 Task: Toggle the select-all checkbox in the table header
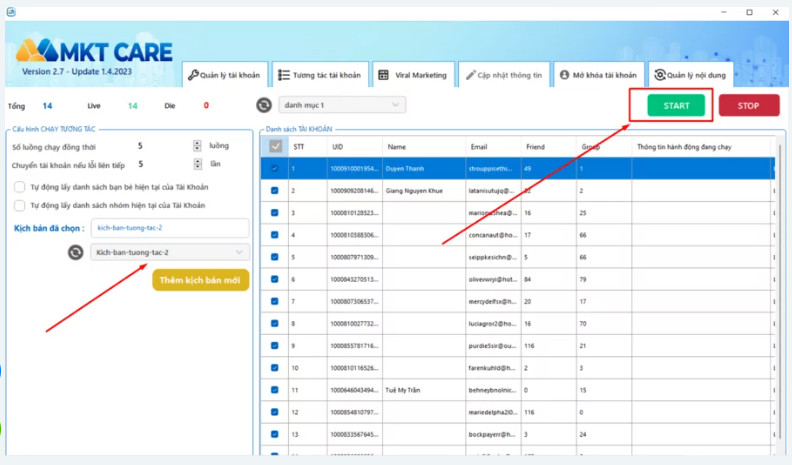click(275, 146)
